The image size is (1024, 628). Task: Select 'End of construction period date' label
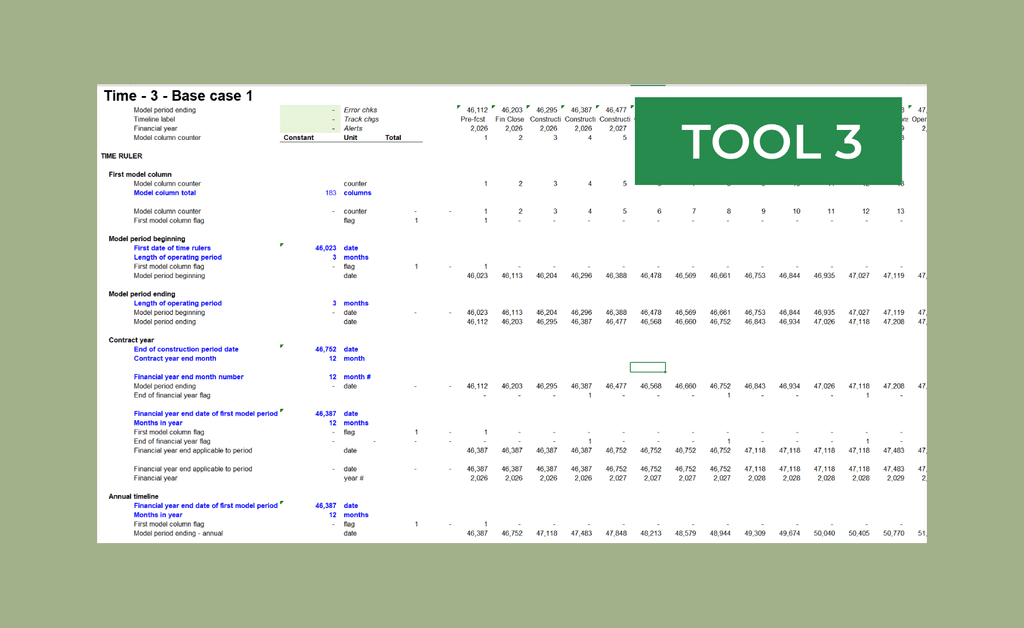tap(186, 349)
